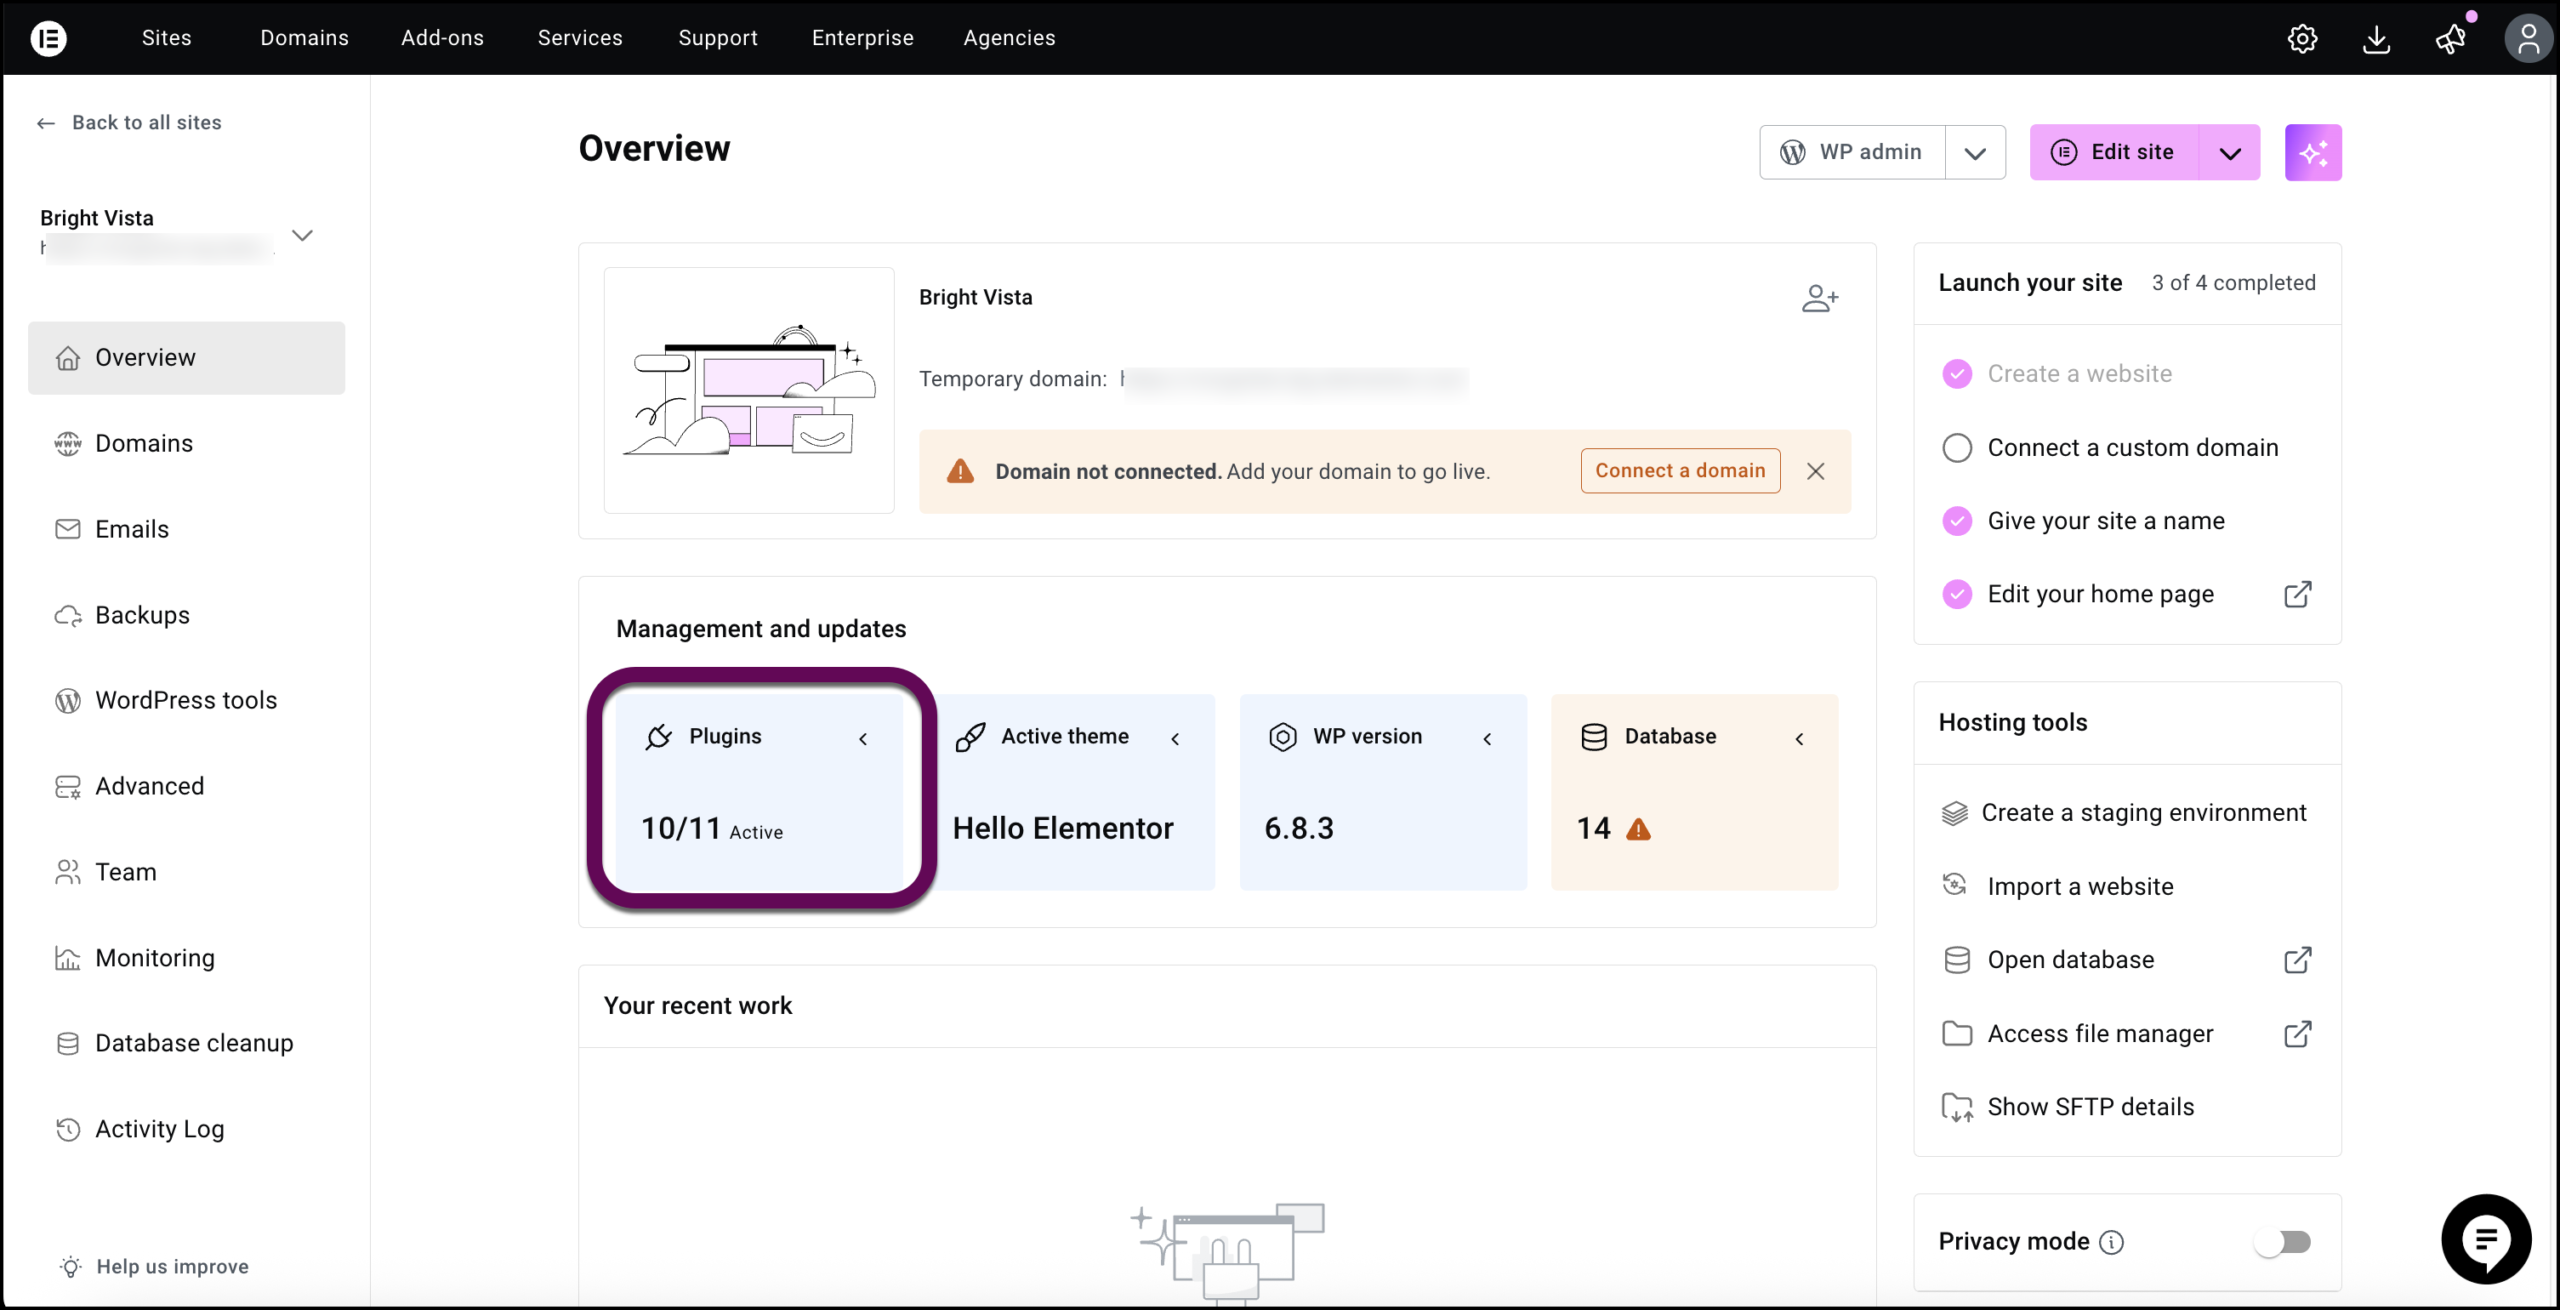Click the add collaborator icon on Bright Vista
This screenshot has height=1310, width=2560.
1820,297
